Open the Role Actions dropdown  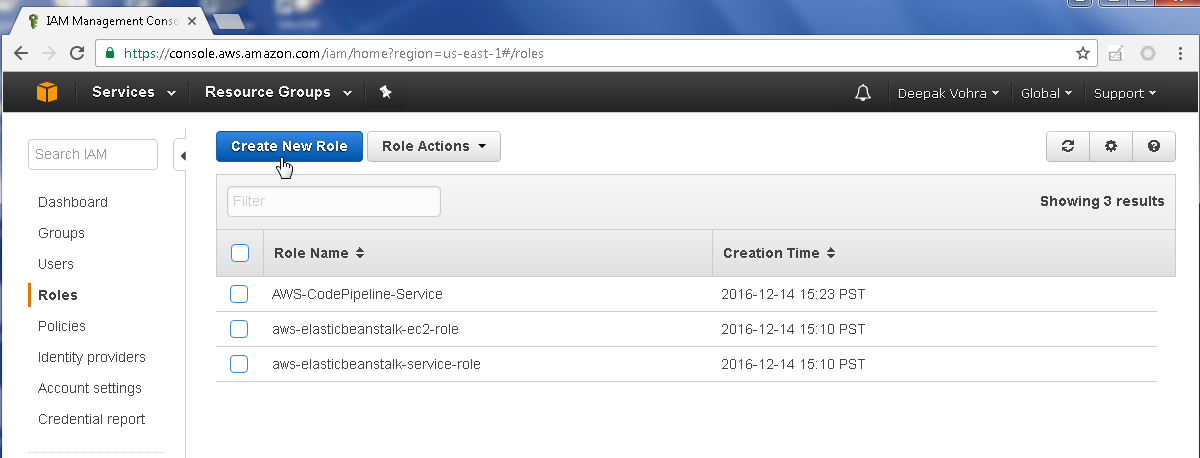click(x=434, y=146)
